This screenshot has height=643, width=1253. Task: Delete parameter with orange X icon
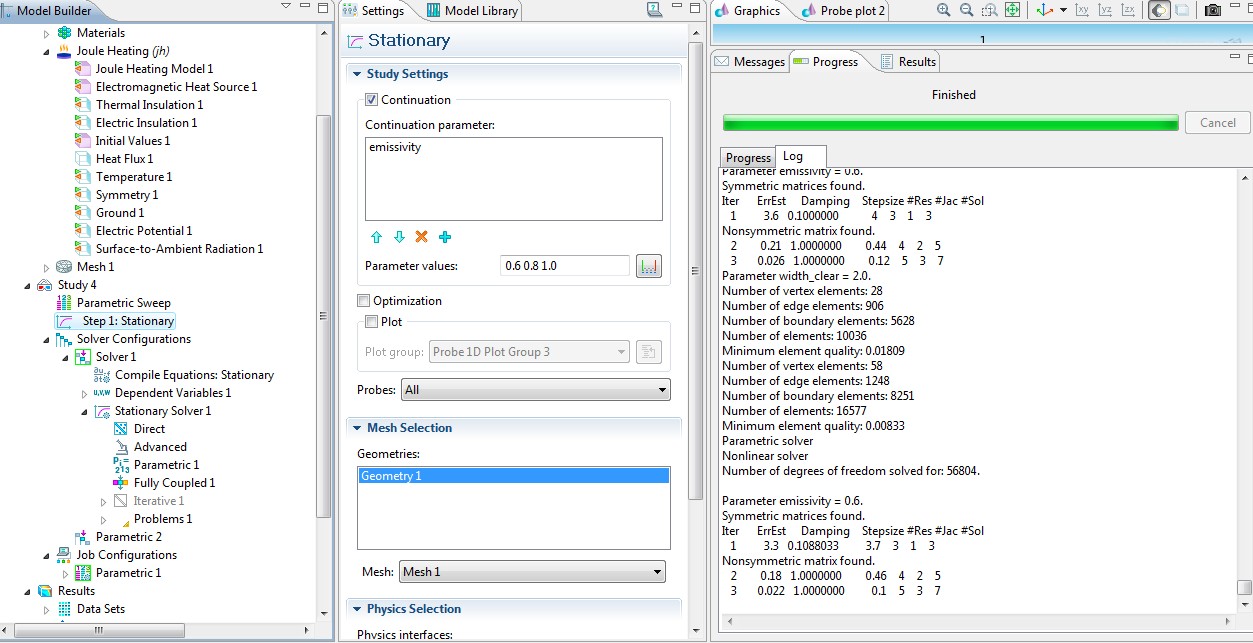click(x=421, y=237)
